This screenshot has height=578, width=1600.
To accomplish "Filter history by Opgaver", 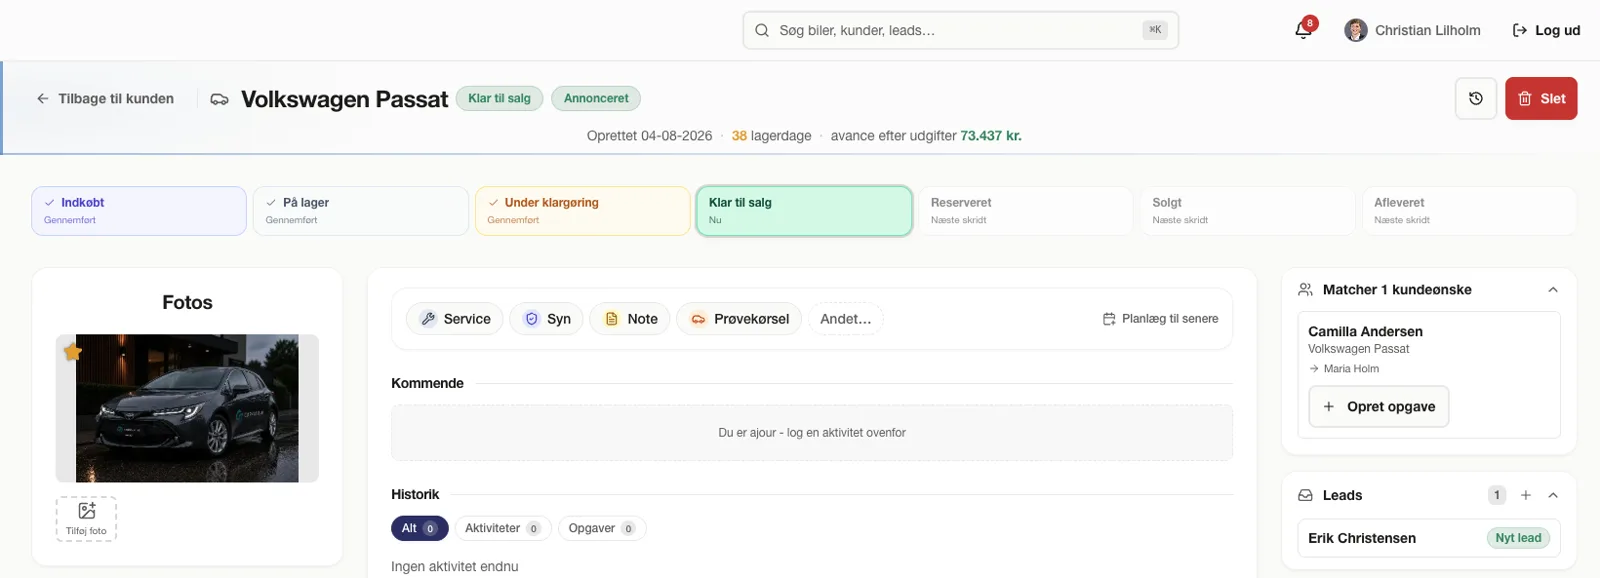I will (x=602, y=528).
